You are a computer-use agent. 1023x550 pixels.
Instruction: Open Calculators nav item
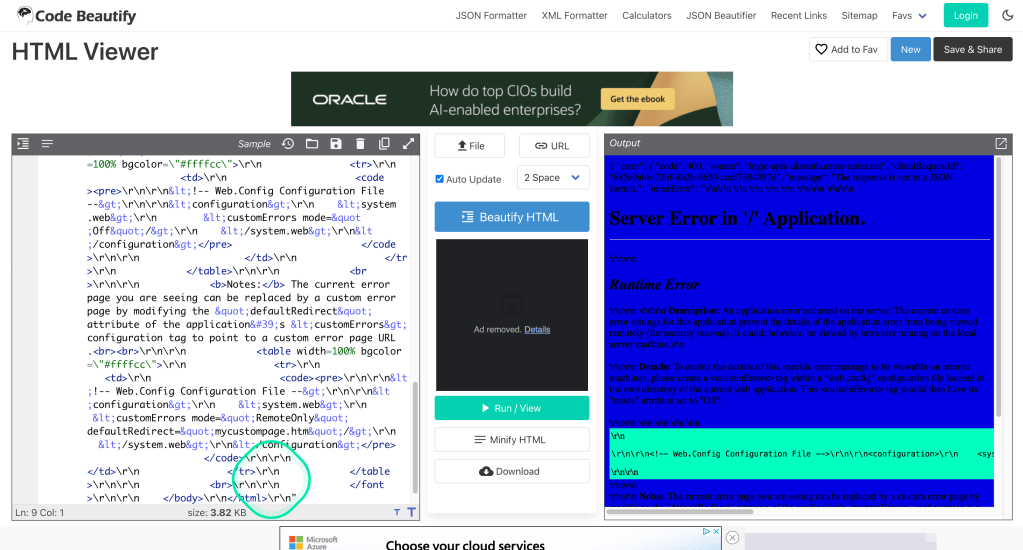(647, 16)
